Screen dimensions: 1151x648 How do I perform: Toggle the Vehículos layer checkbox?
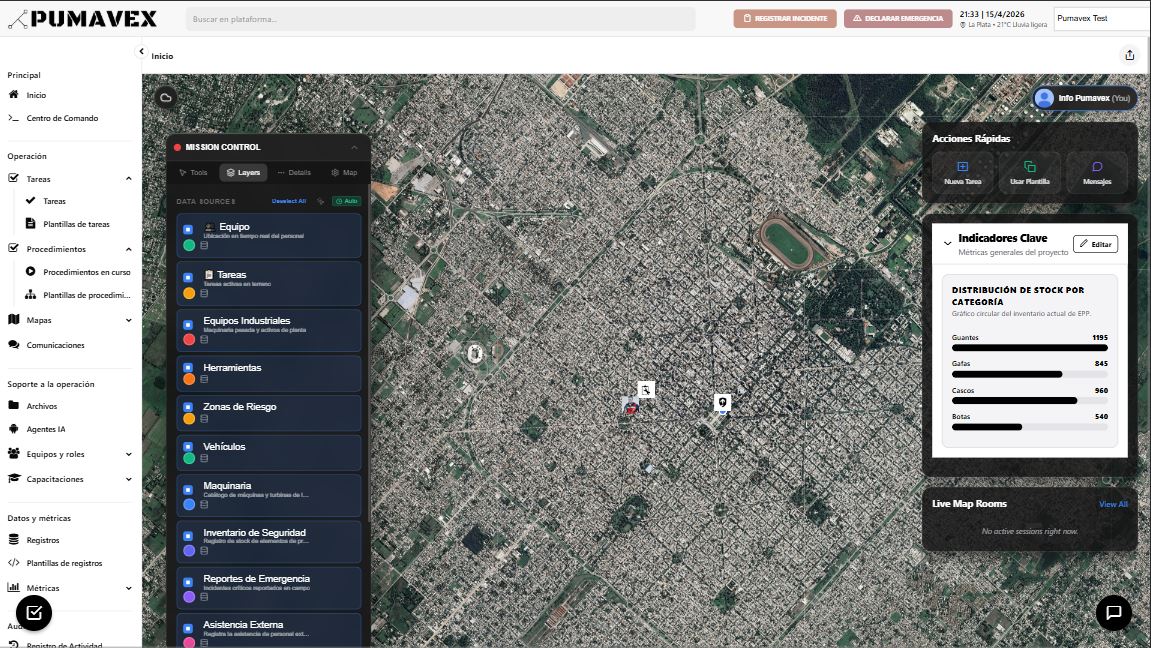[x=188, y=446]
